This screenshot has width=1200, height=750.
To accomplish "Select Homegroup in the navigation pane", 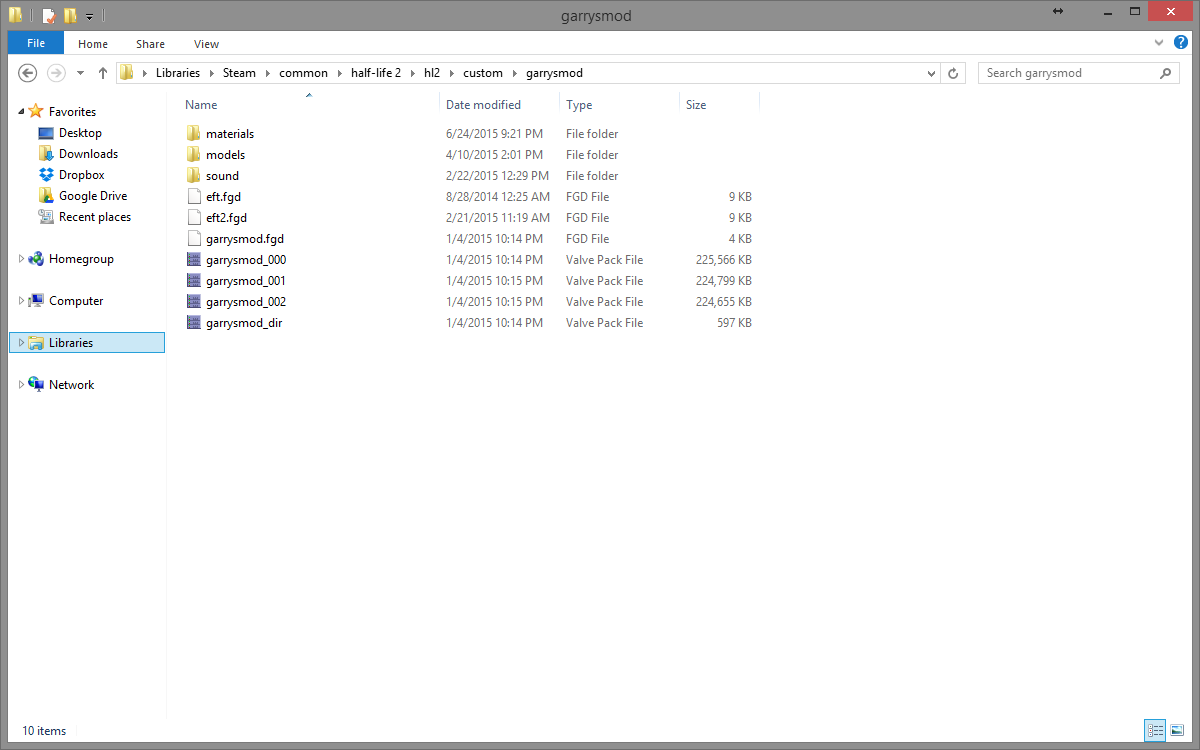I will tap(81, 259).
